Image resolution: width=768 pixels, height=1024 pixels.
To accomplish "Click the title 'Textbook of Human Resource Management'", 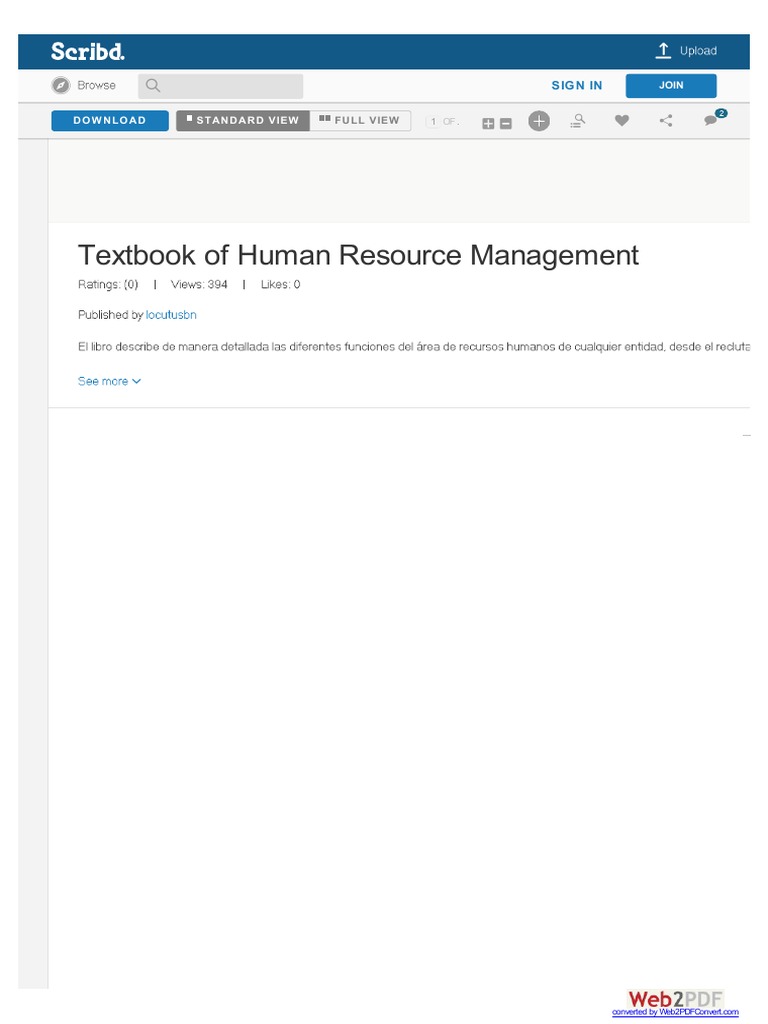I will [358, 255].
